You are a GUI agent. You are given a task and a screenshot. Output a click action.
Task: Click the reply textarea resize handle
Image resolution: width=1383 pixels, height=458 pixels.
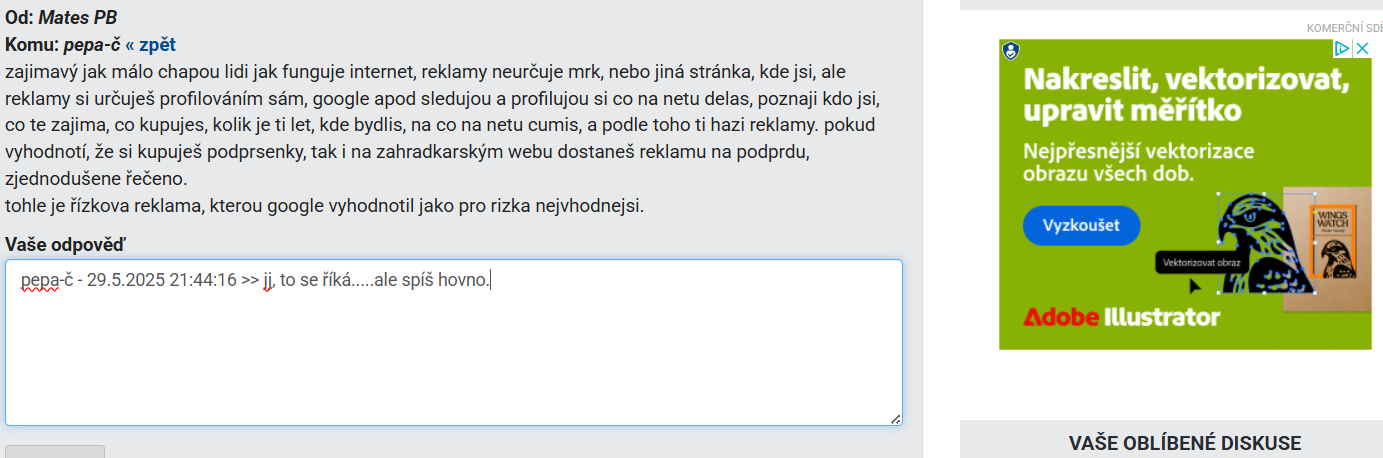tap(895, 419)
